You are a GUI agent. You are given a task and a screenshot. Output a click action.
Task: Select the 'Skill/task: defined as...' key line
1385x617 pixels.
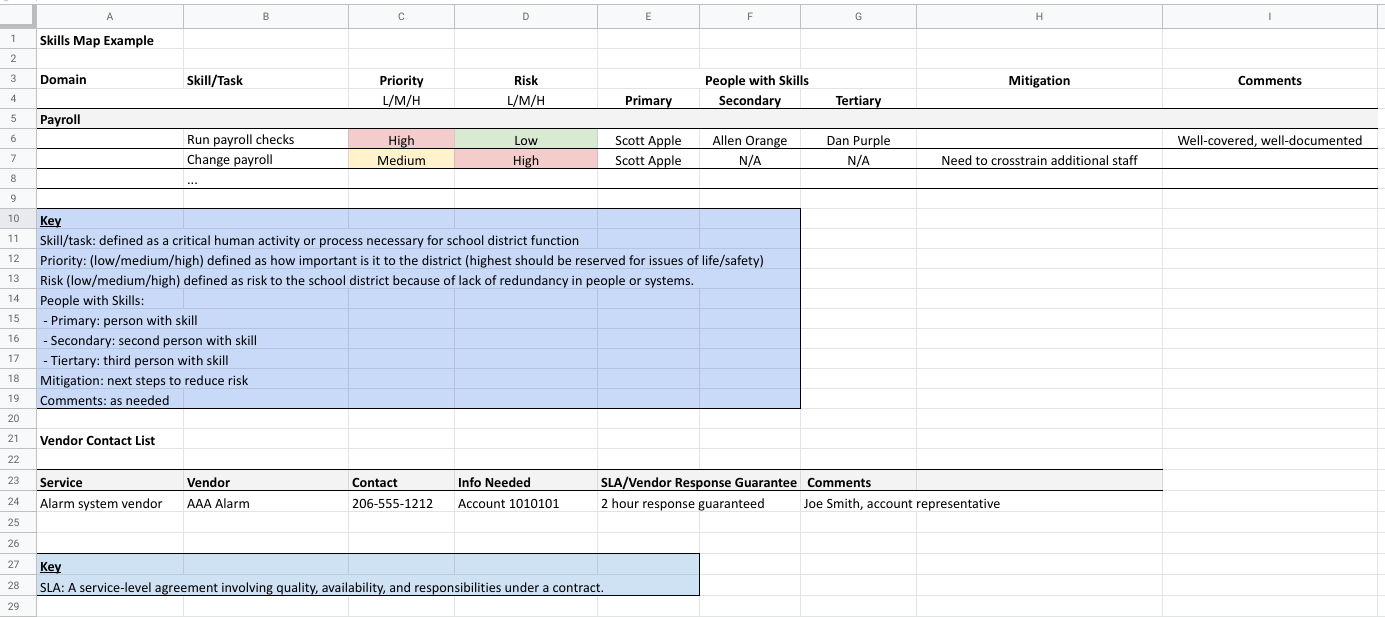(x=309, y=240)
